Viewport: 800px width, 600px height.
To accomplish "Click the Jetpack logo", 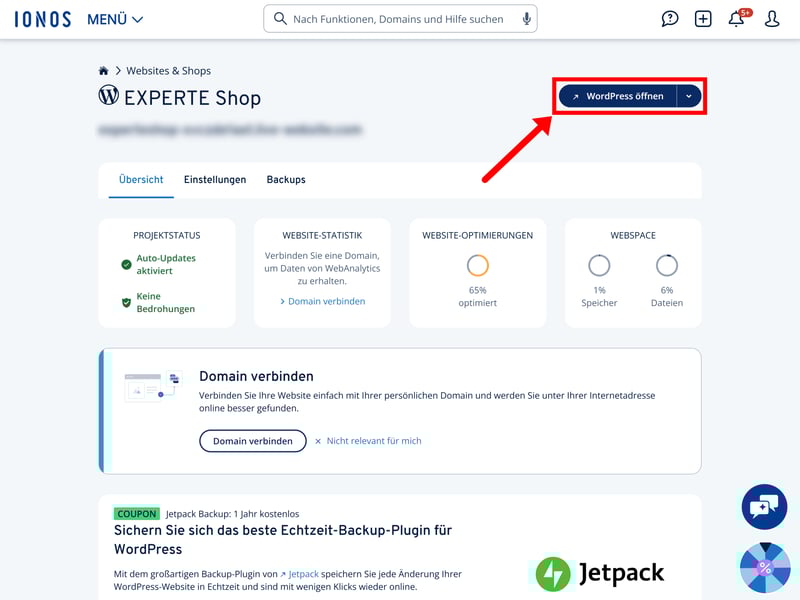I will 599,573.
